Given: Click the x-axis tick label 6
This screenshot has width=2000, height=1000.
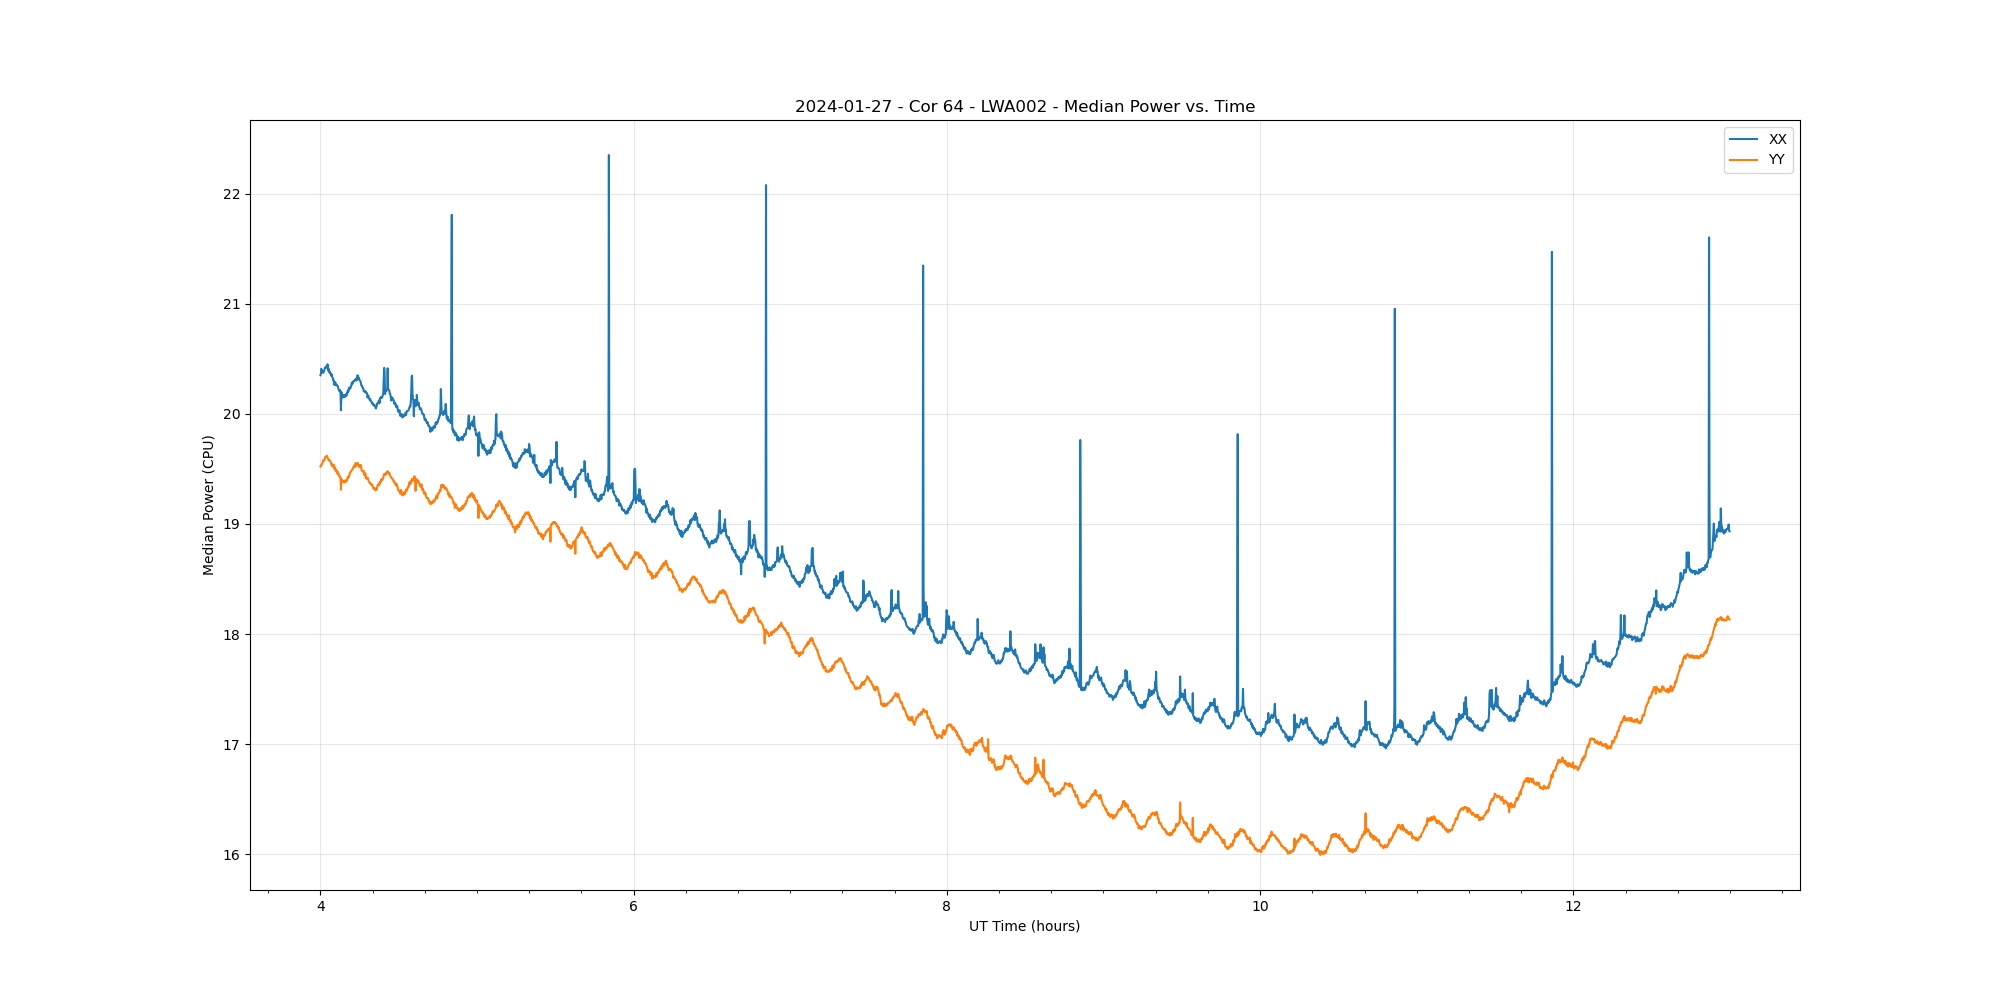Looking at the screenshot, I should click(x=634, y=907).
